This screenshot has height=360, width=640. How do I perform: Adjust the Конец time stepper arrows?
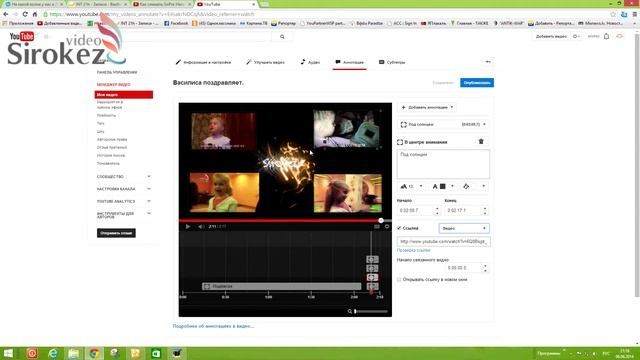485,211
